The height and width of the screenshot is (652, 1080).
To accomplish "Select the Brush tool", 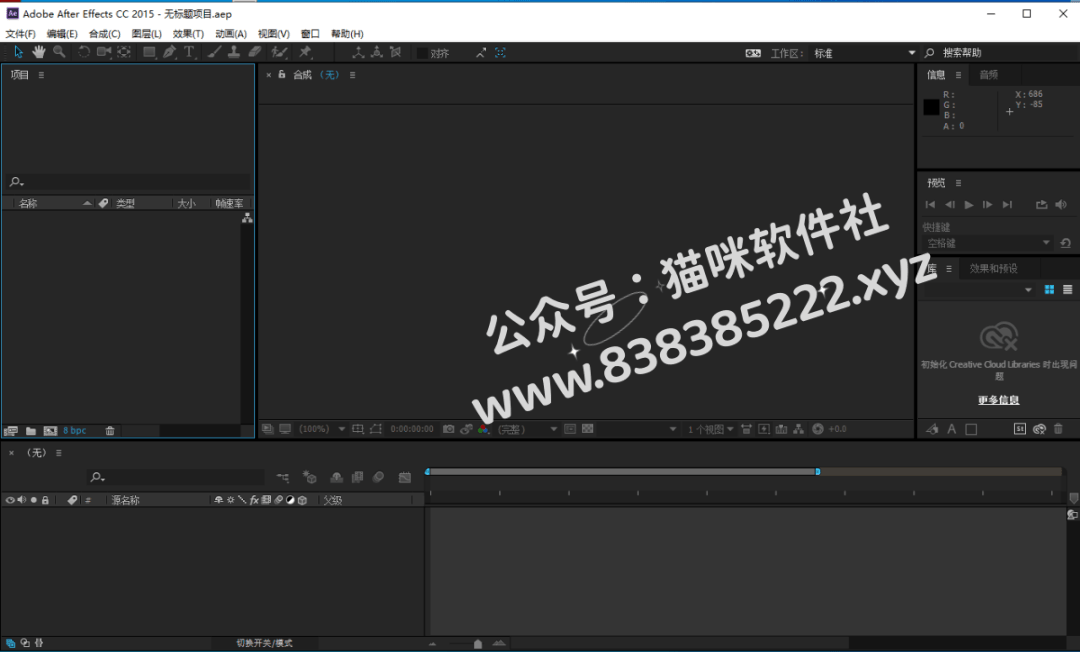I will tap(214, 52).
